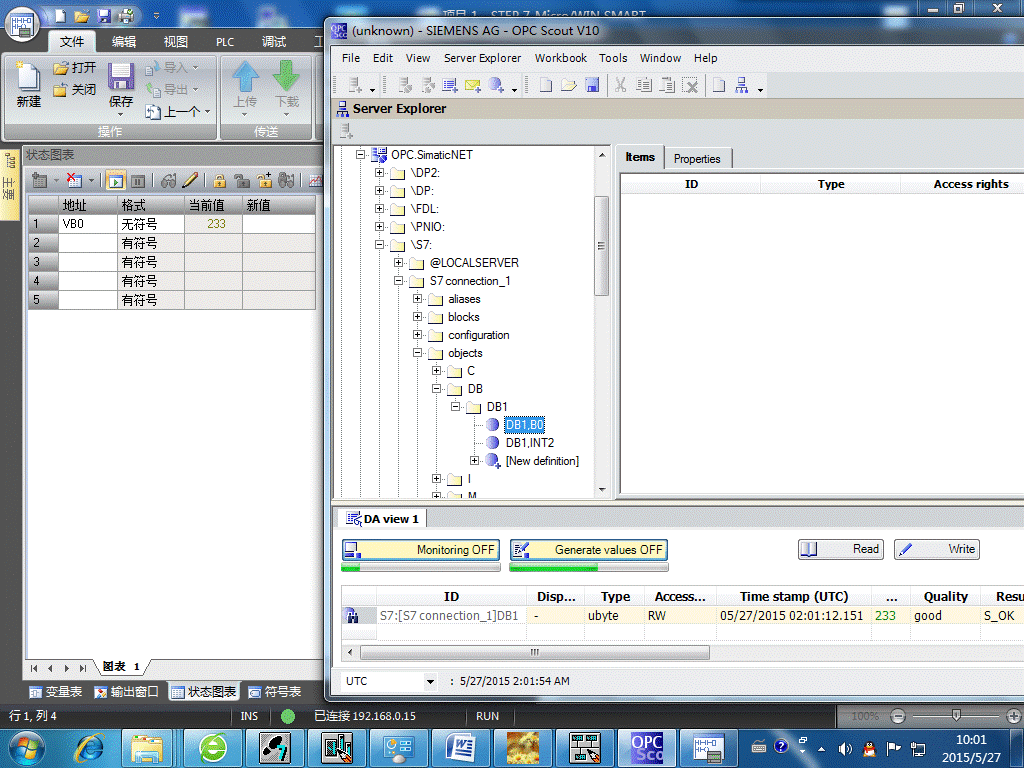Open the Tools menu in OPC Scout
Viewport: 1024px width, 768px height.
coord(613,58)
